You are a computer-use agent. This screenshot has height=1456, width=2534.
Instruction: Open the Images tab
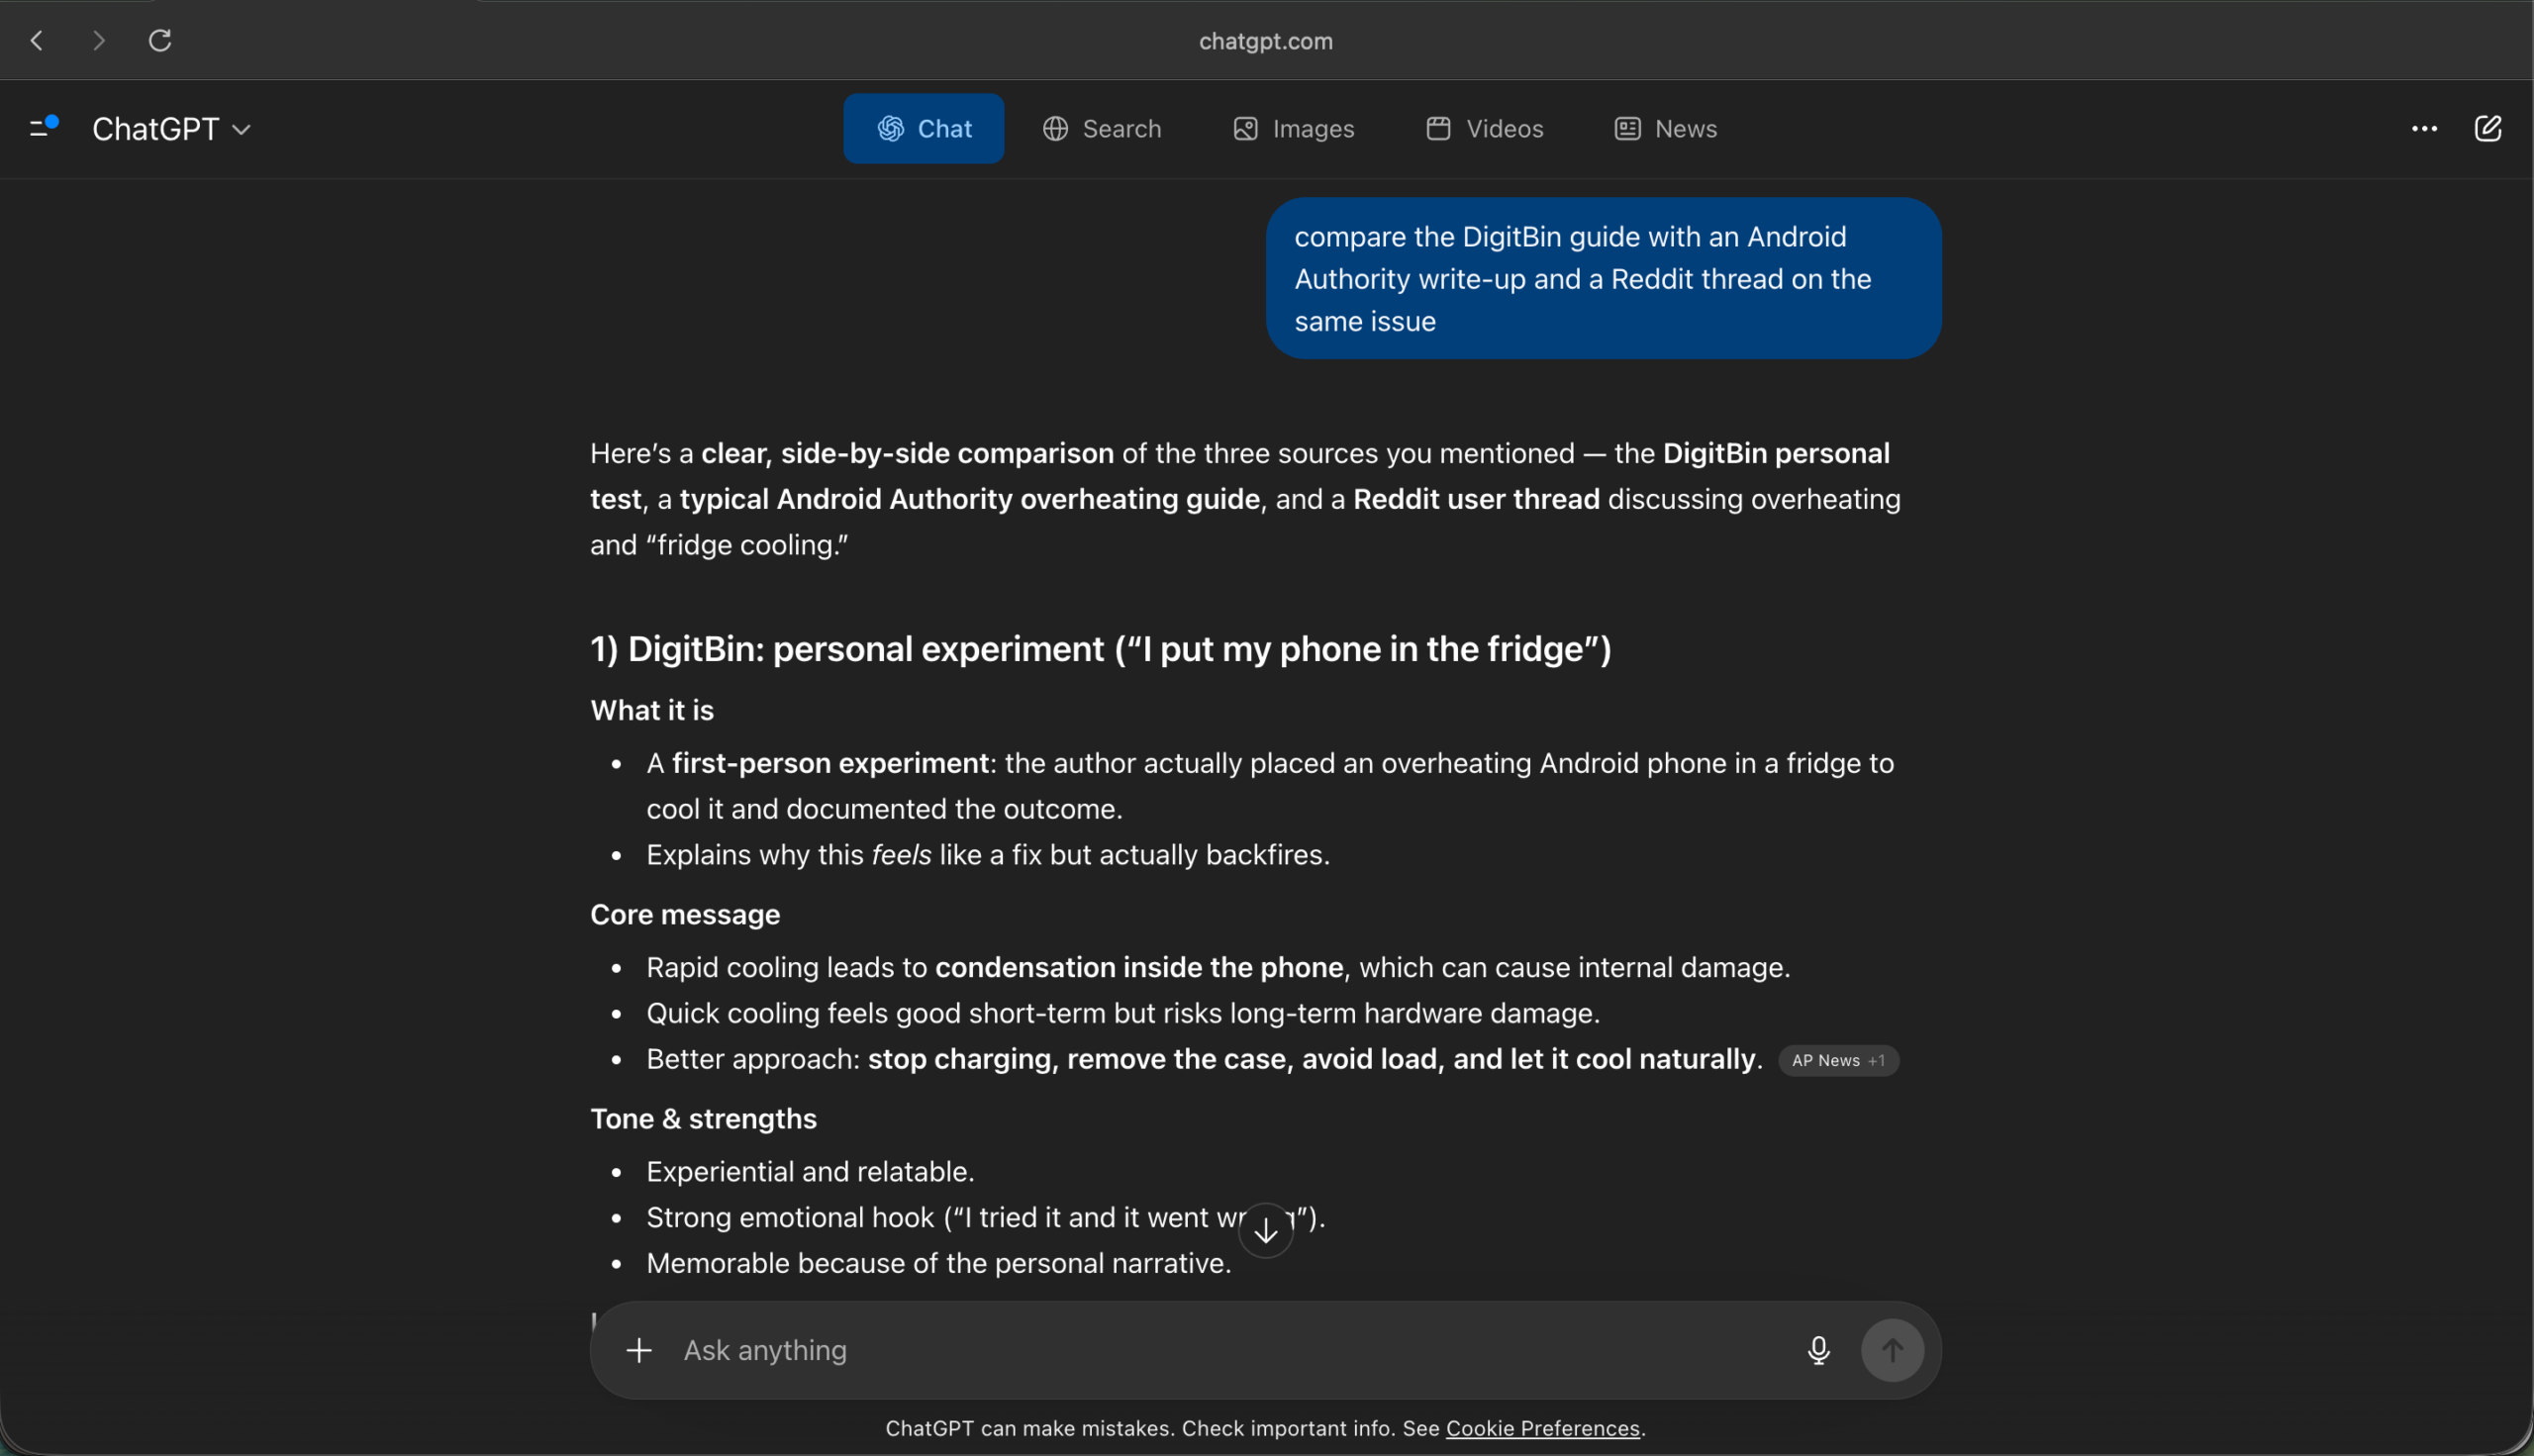coord(1292,128)
